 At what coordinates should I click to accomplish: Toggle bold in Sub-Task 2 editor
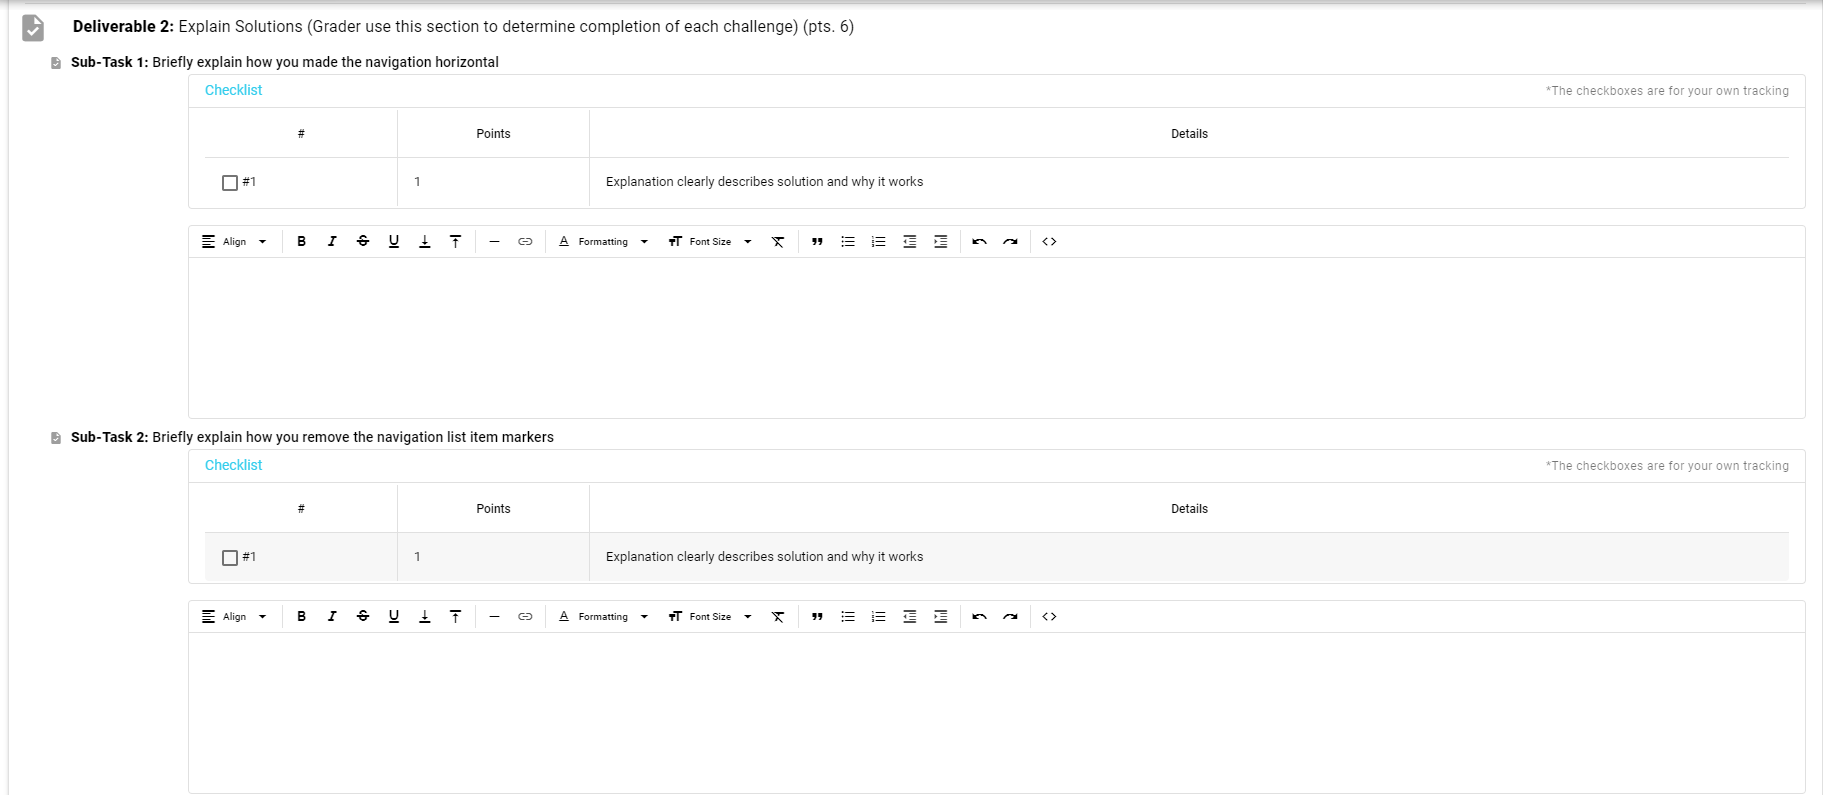[x=301, y=616]
